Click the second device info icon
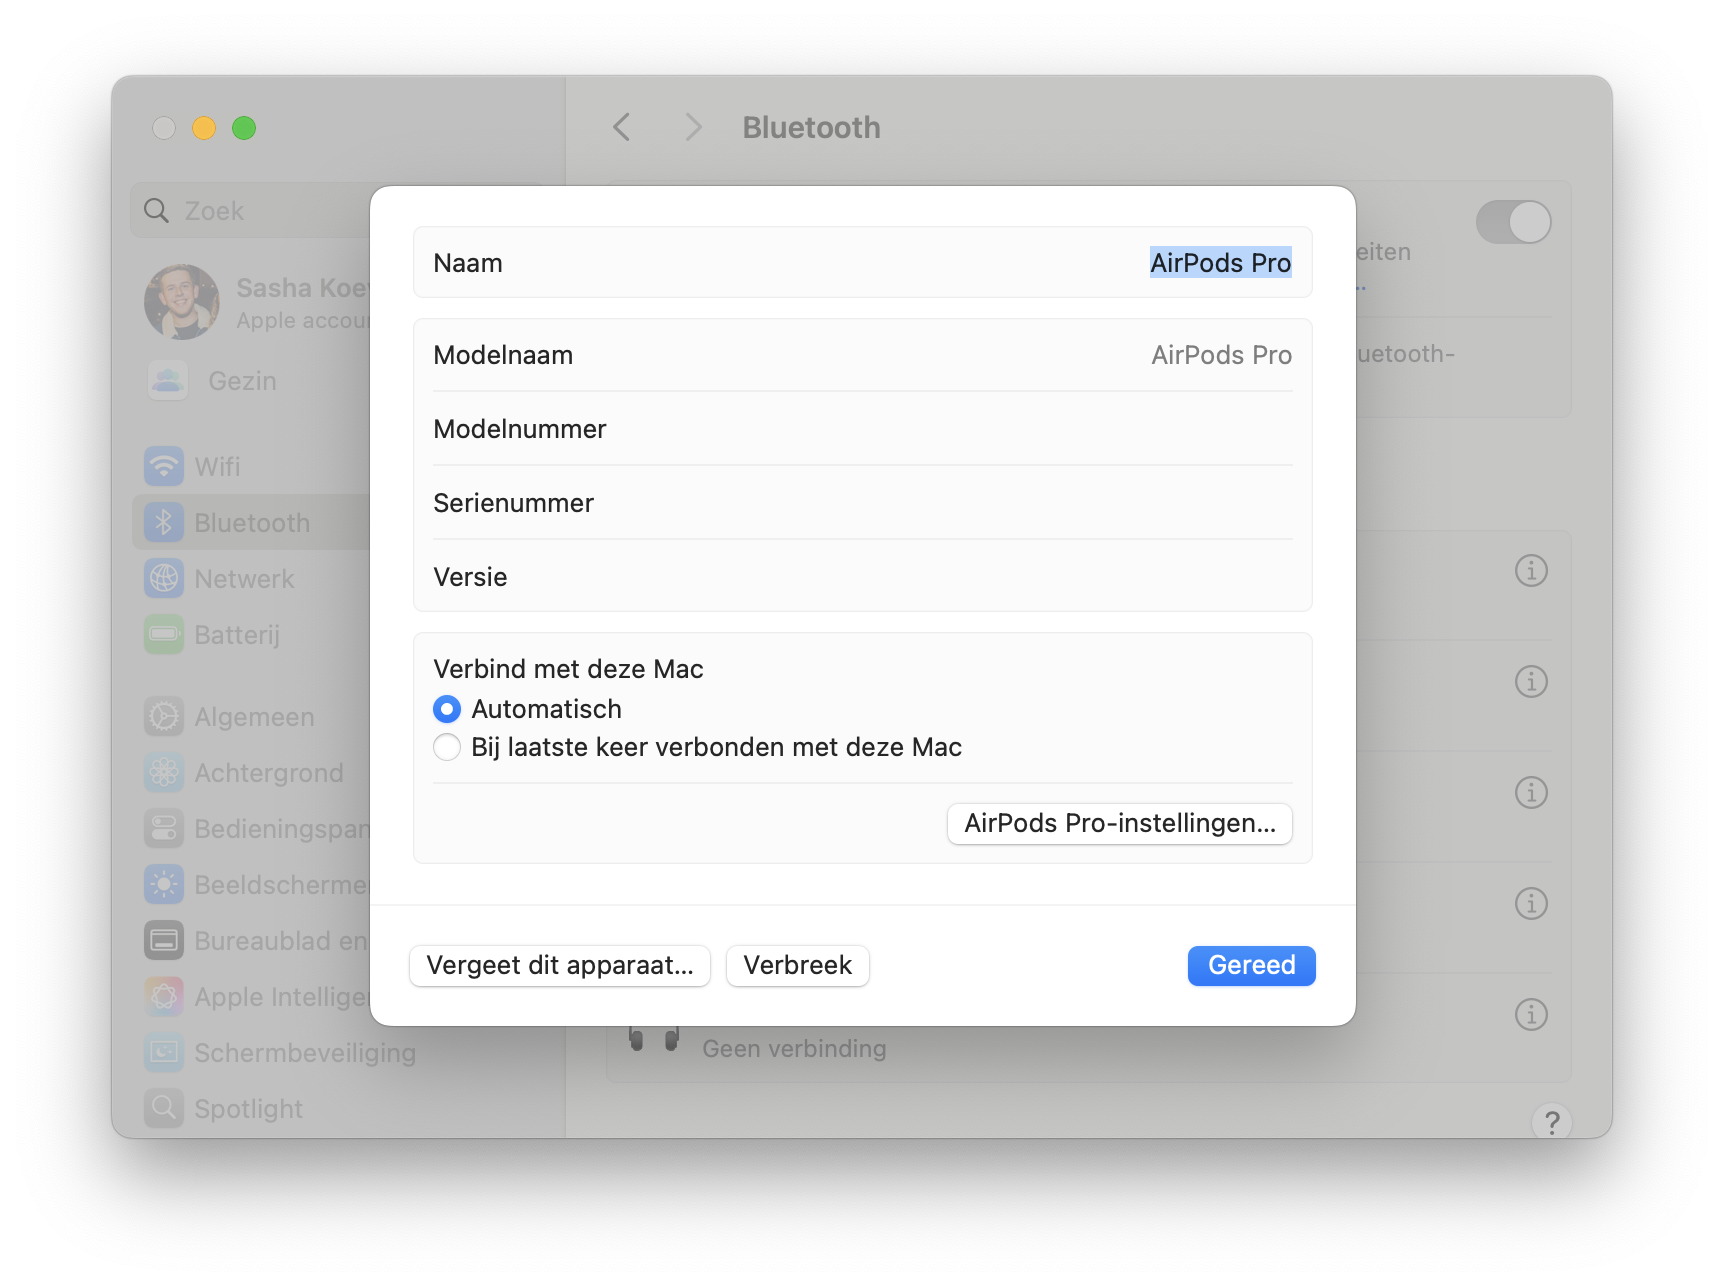The image size is (1724, 1286). [x=1531, y=681]
